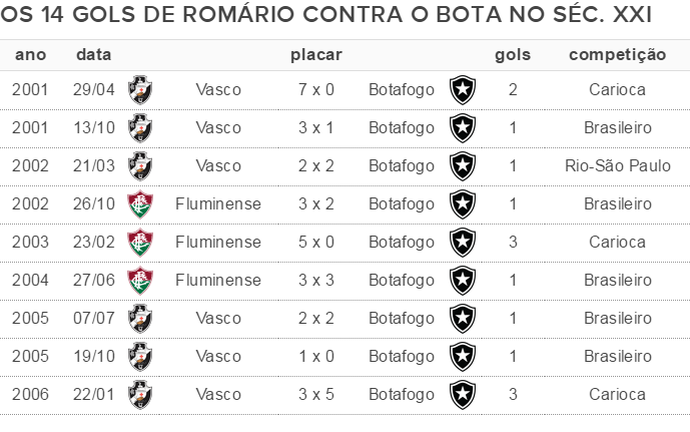Screen dimensions: 690x432
Task: Click the Botafogo crest in the 3 x 3 row
Action: [x=462, y=280]
